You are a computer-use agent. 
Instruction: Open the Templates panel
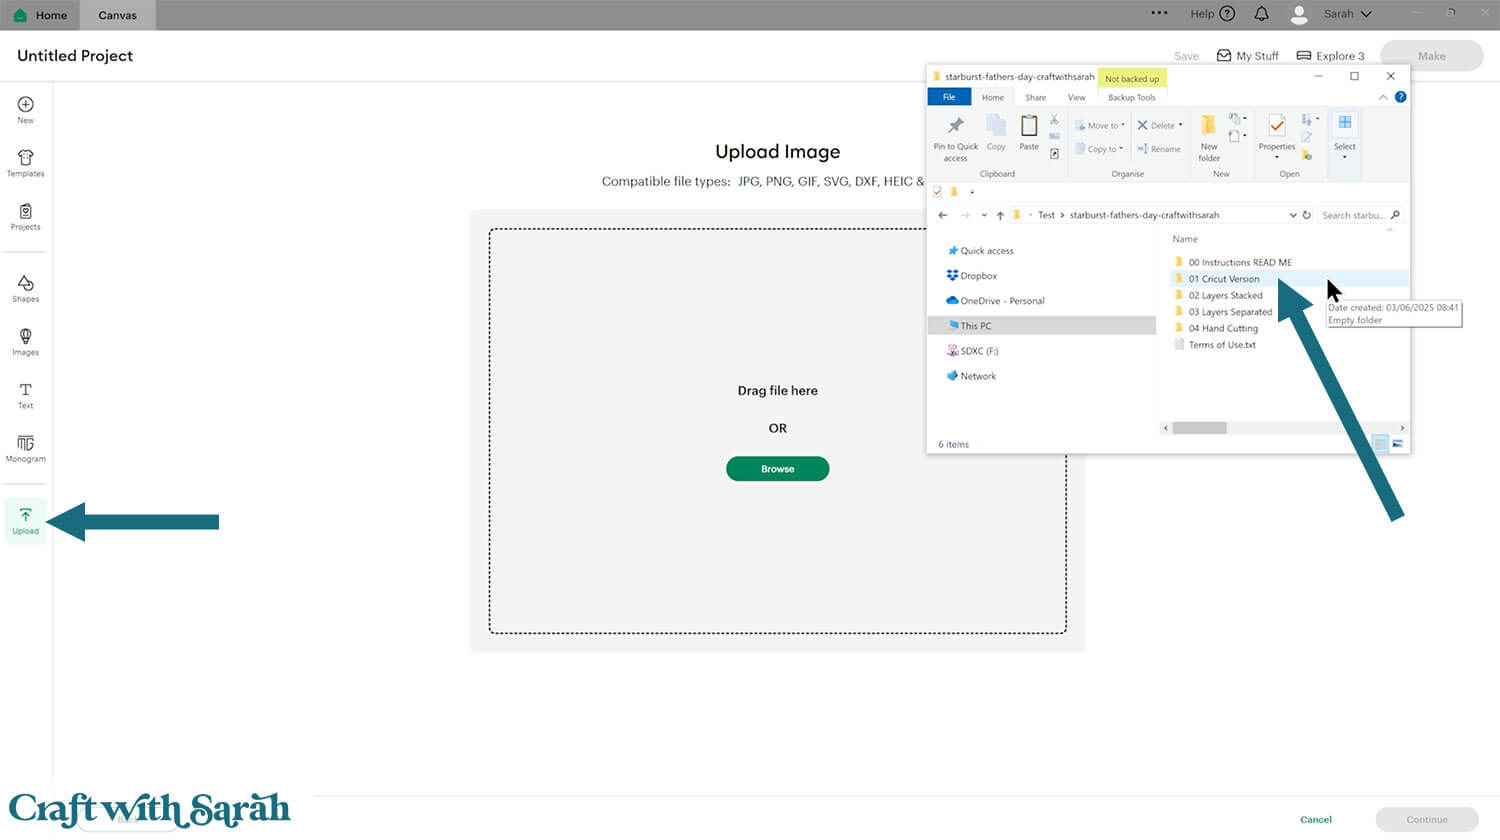coord(25,163)
